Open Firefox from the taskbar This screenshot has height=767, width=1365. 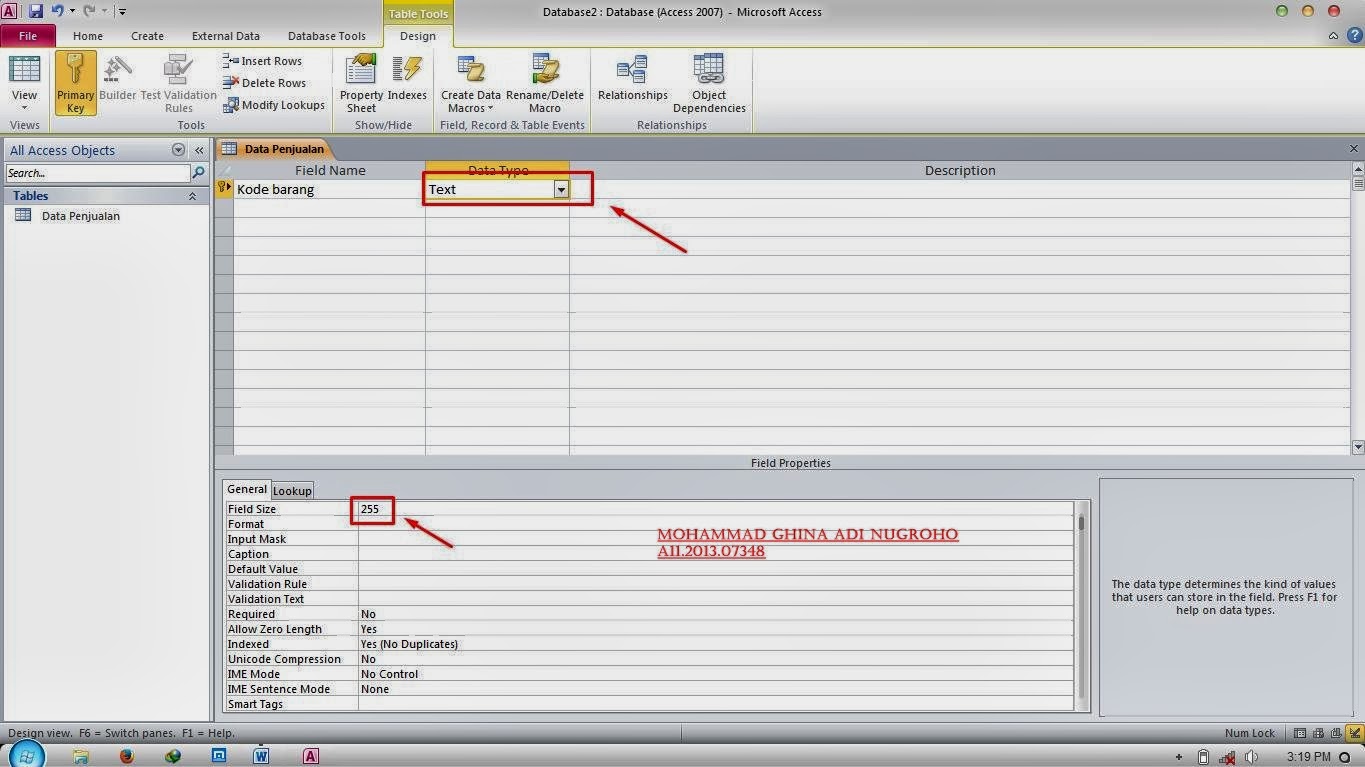pyautogui.click(x=127, y=756)
